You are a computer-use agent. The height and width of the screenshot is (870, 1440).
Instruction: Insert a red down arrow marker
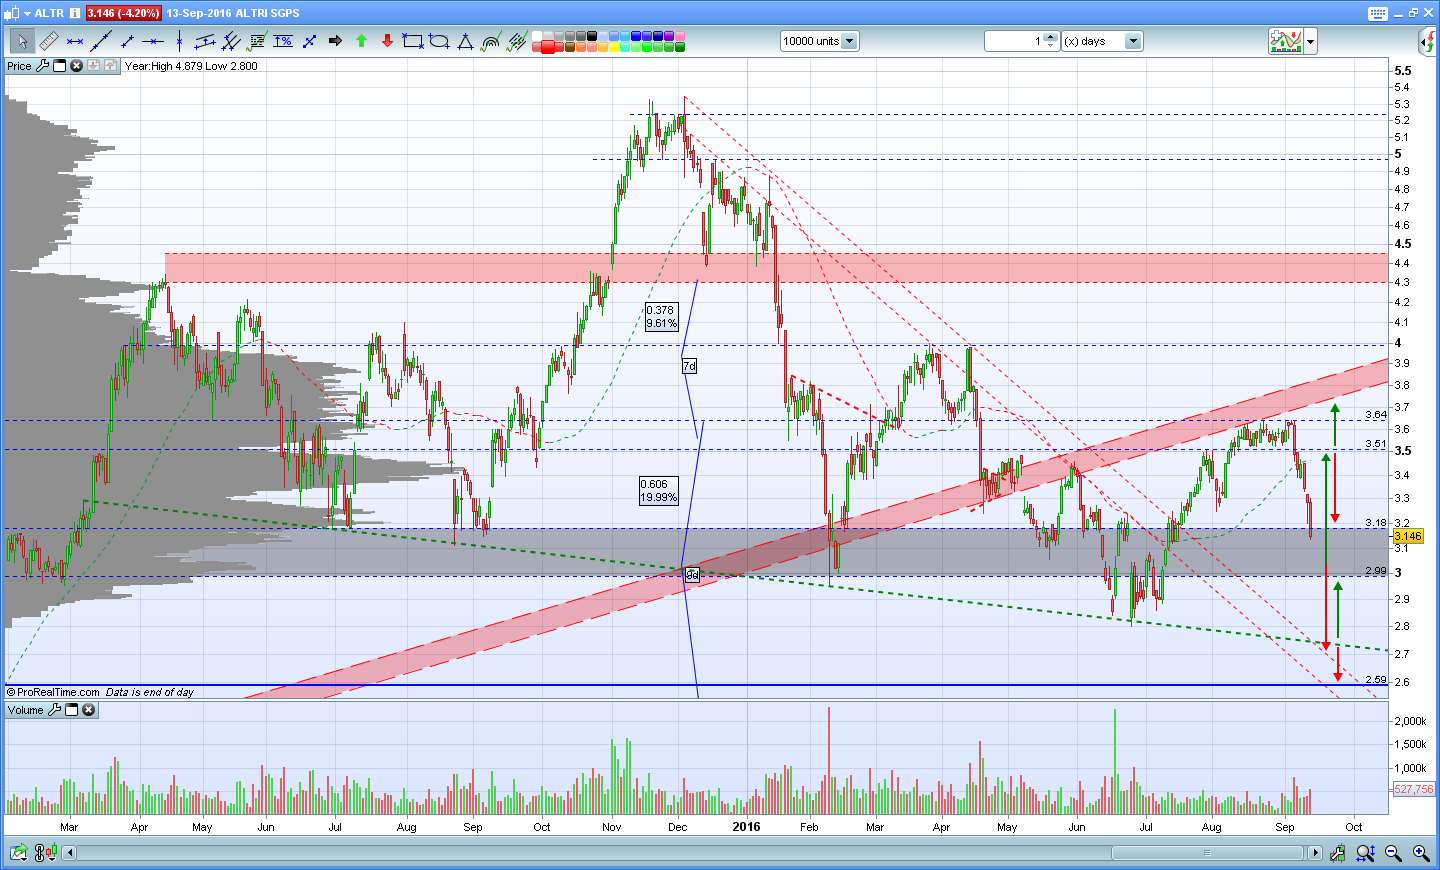tap(387, 41)
